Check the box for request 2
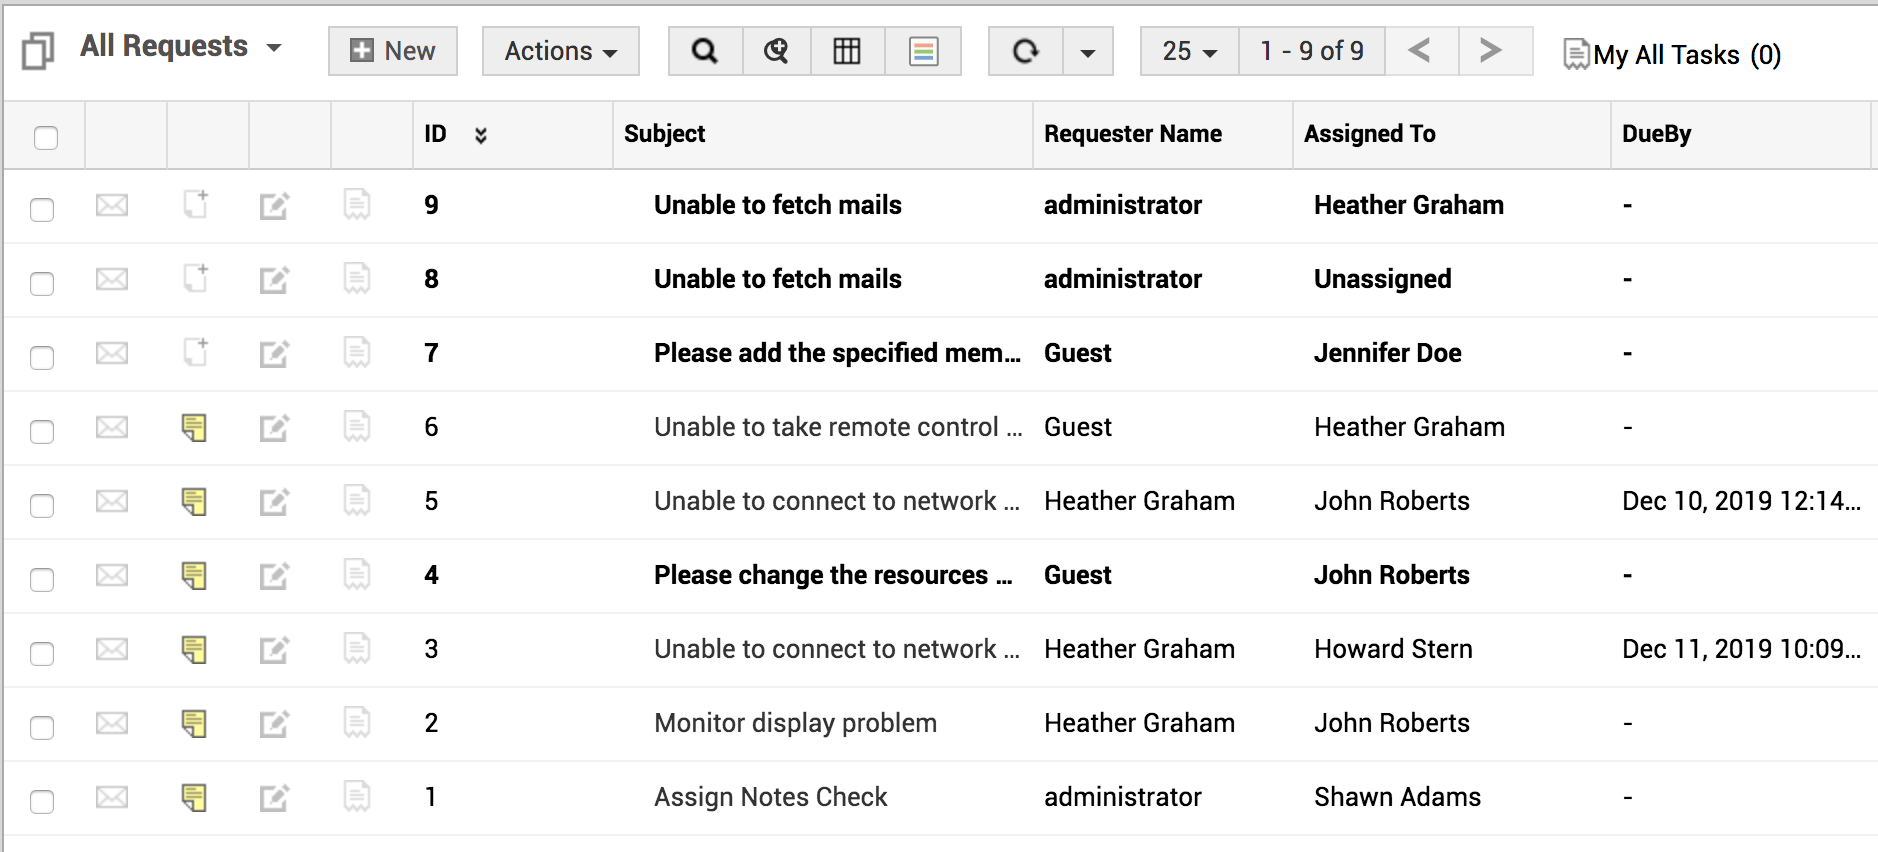This screenshot has width=1878, height=852. [42, 727]
